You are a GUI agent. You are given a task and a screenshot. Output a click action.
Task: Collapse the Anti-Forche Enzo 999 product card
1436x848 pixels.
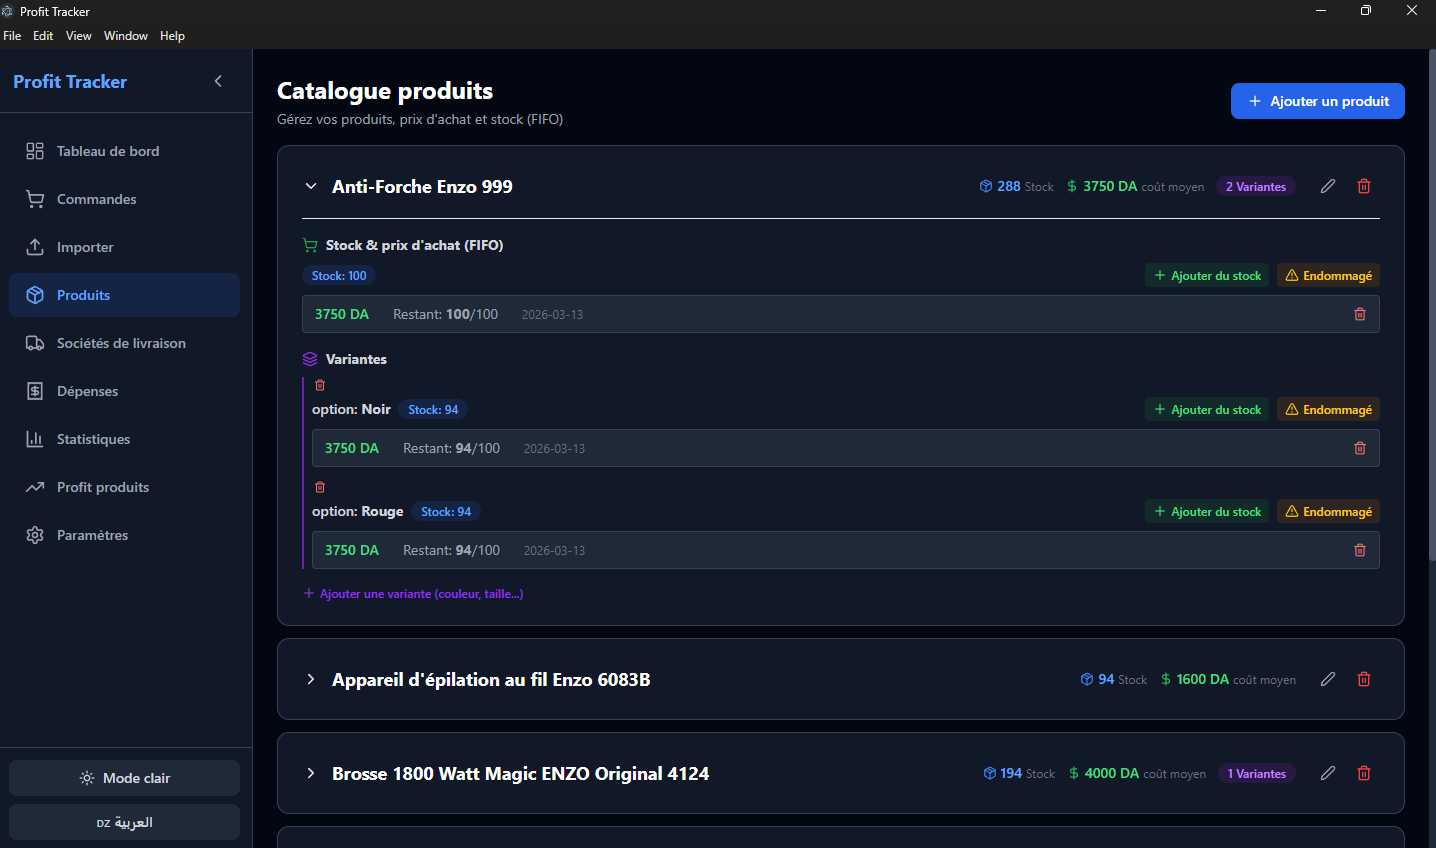310,186
